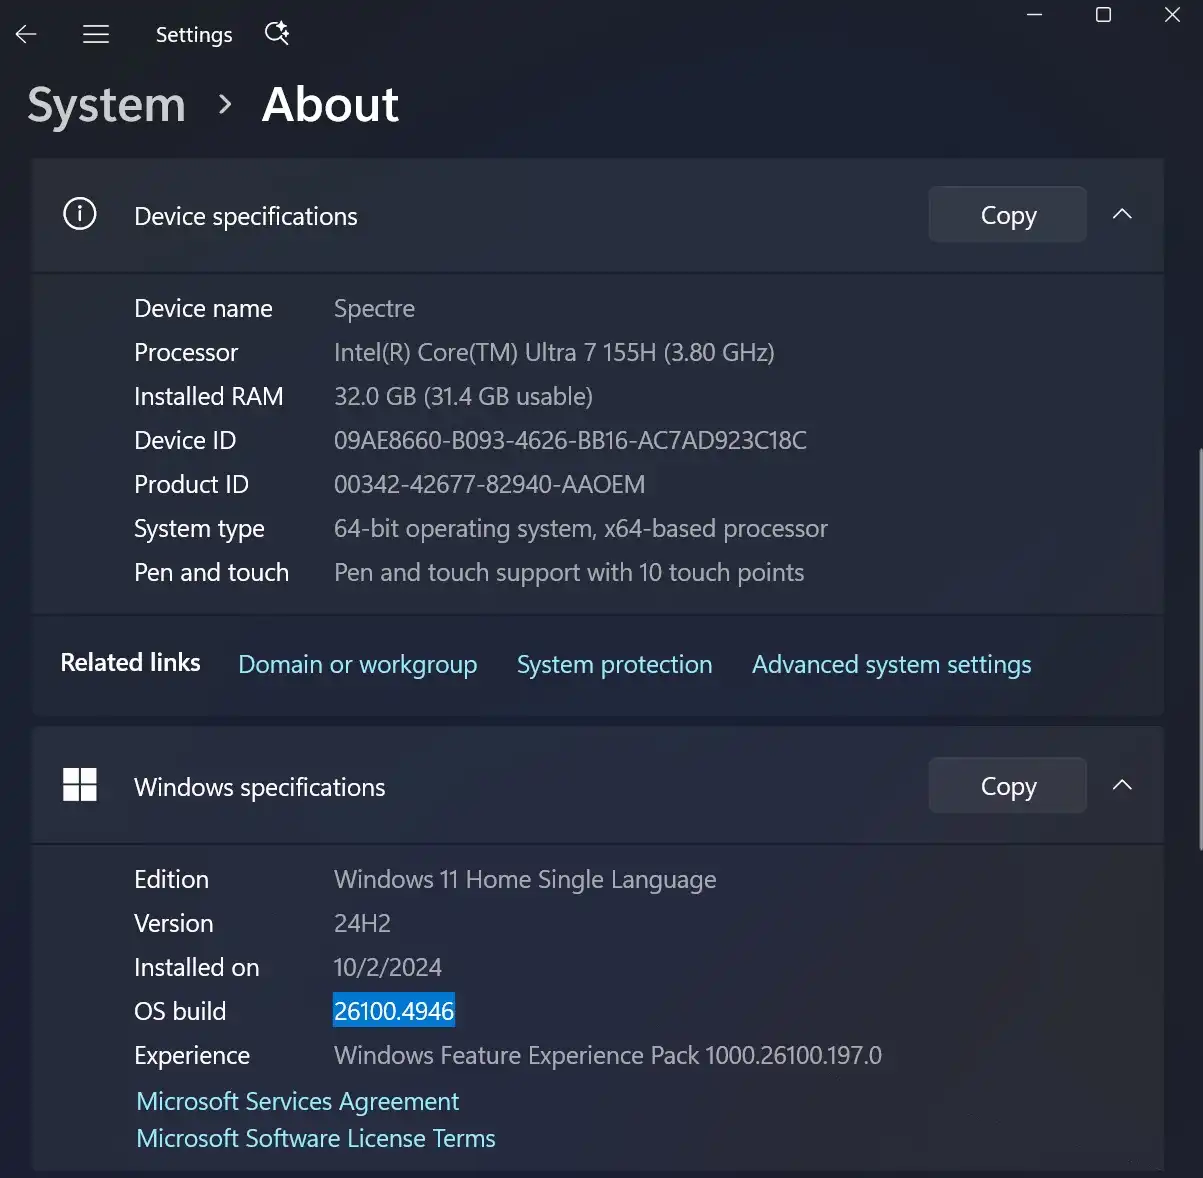Screen dimensions: 1203x1178
Task: Open the hamburger navigation menu
Action: (96, 35)
